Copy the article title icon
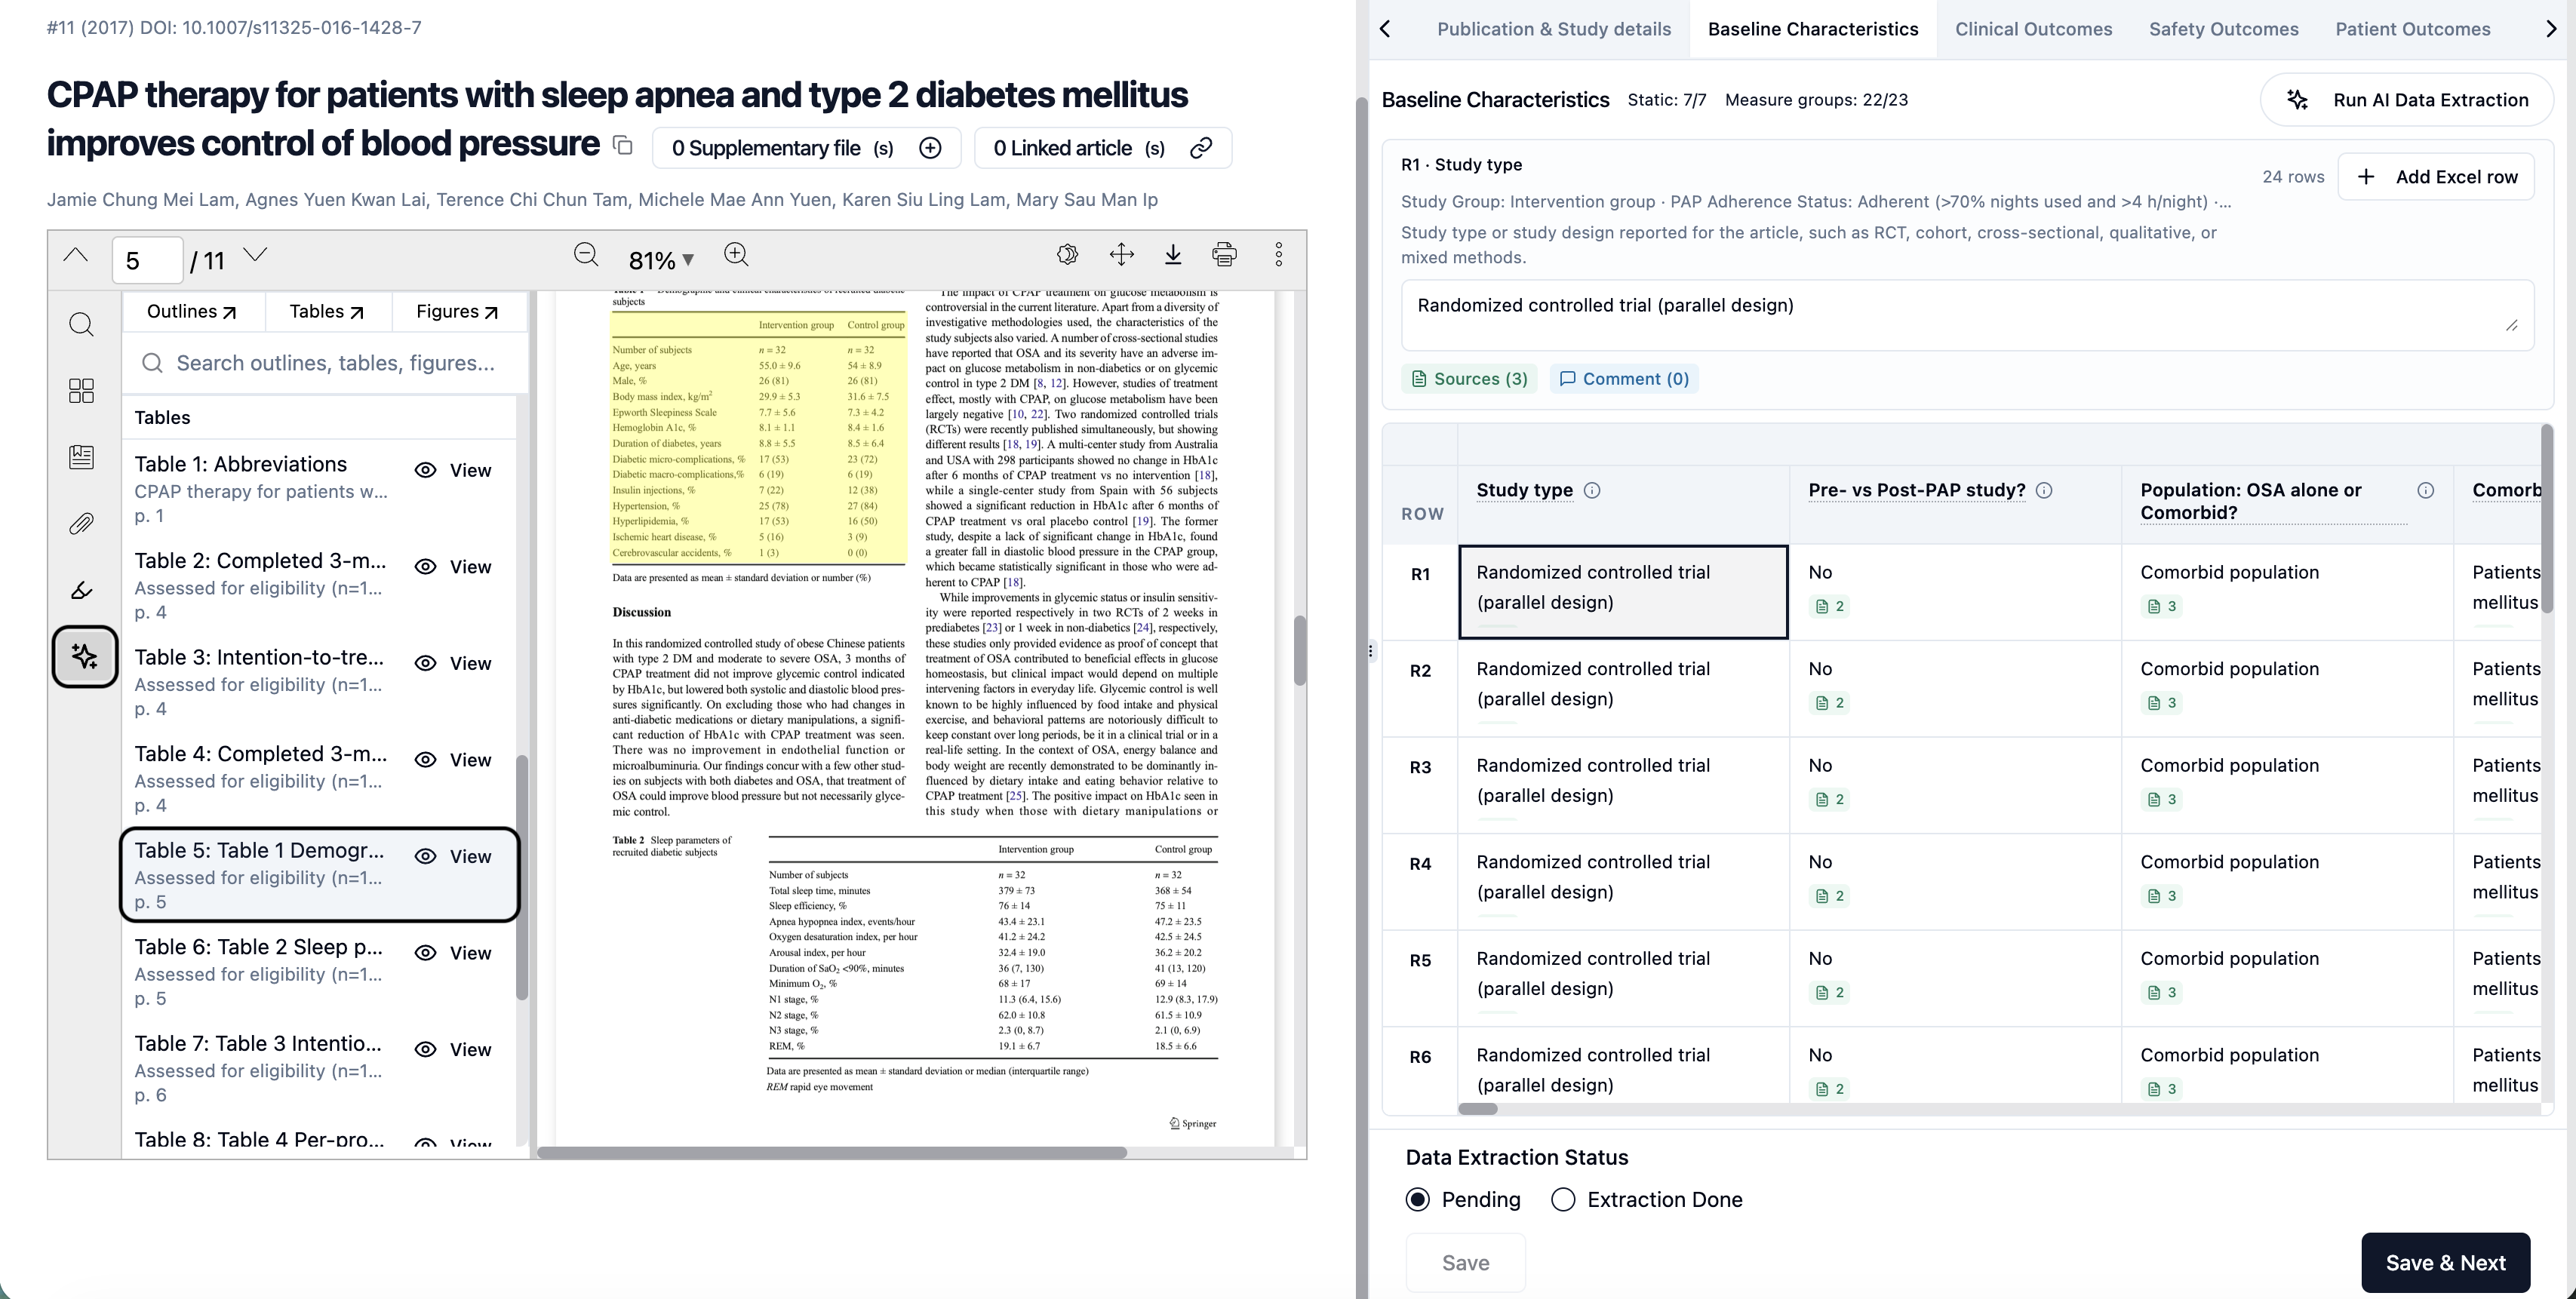2576x1299 pixels. pyautogui.click(x=623, y=146)
